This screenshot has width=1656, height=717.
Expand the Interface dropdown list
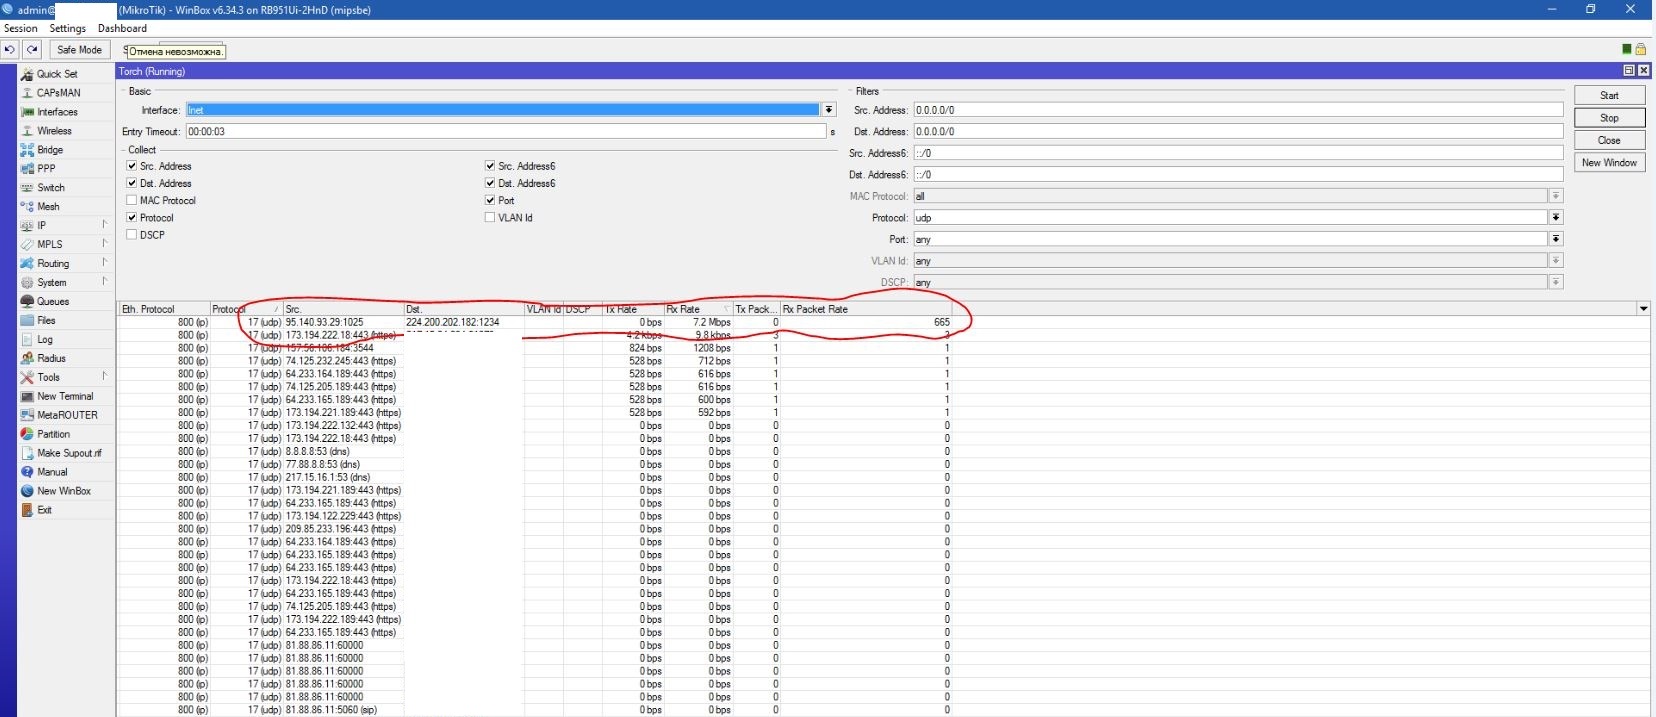pyautogui.click(x=829, y=110)
